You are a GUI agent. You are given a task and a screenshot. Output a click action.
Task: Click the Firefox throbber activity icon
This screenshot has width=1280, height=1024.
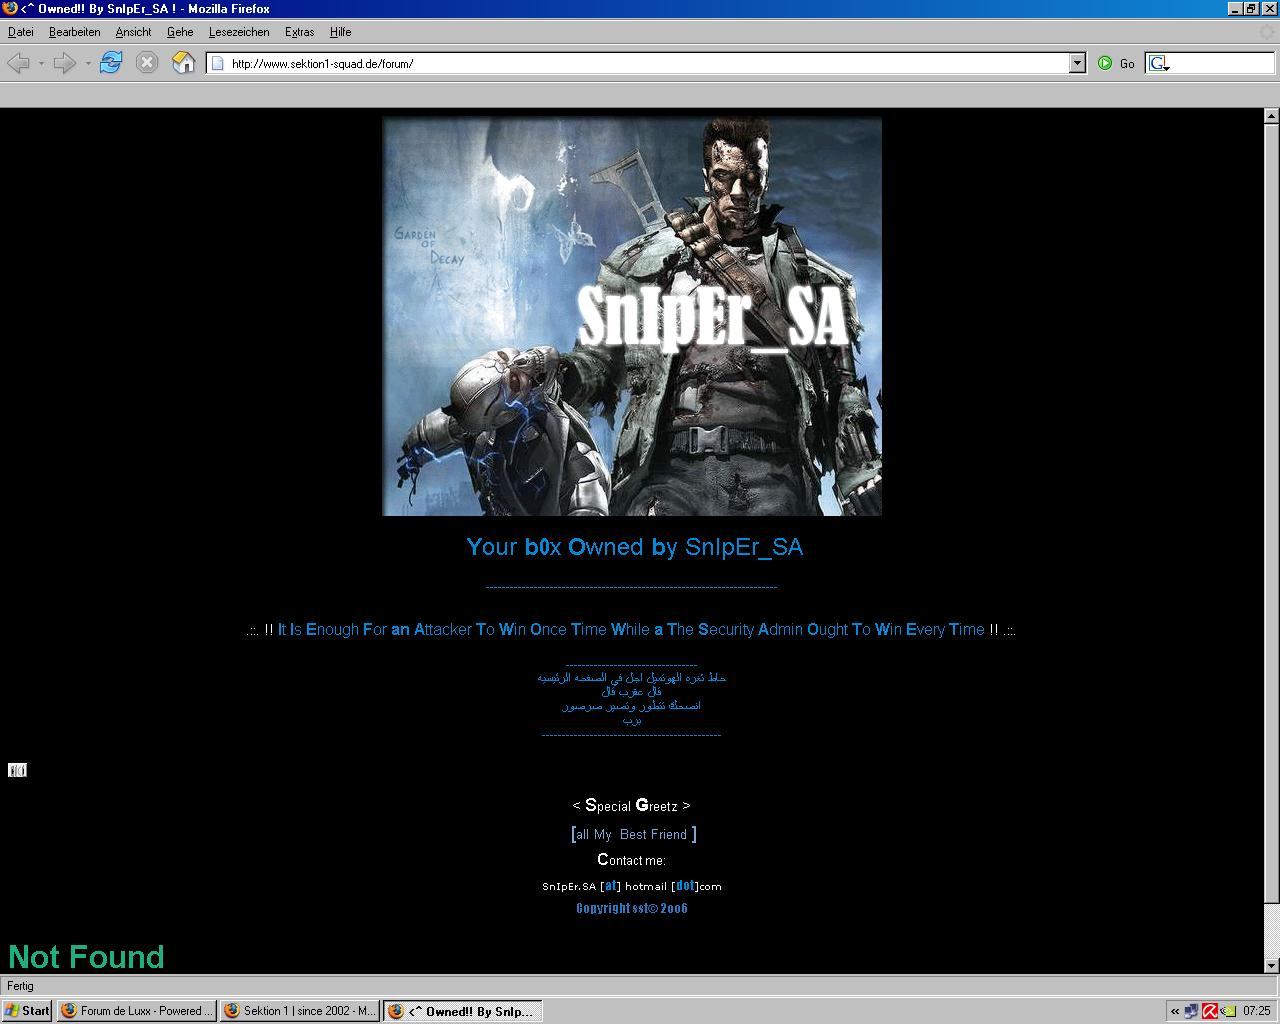pyautogui.click(x=1266, y=32)
